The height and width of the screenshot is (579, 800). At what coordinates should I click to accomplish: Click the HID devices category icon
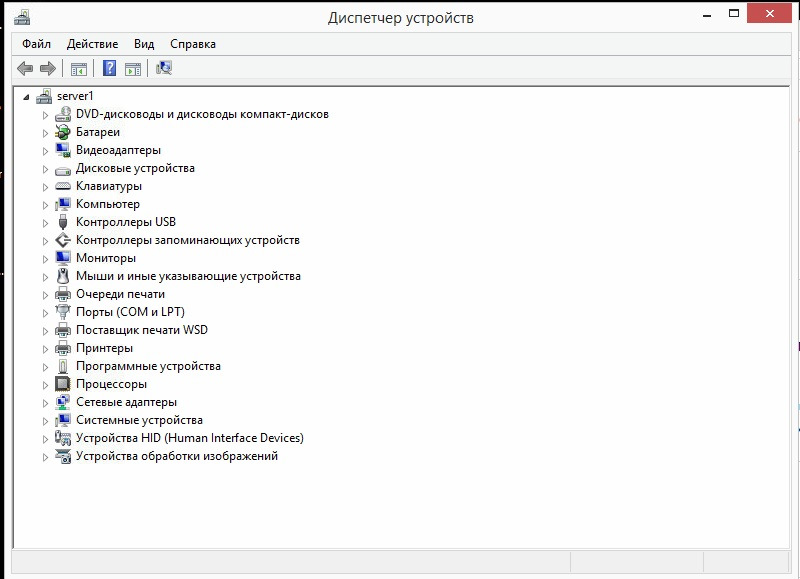click(63, 438)
